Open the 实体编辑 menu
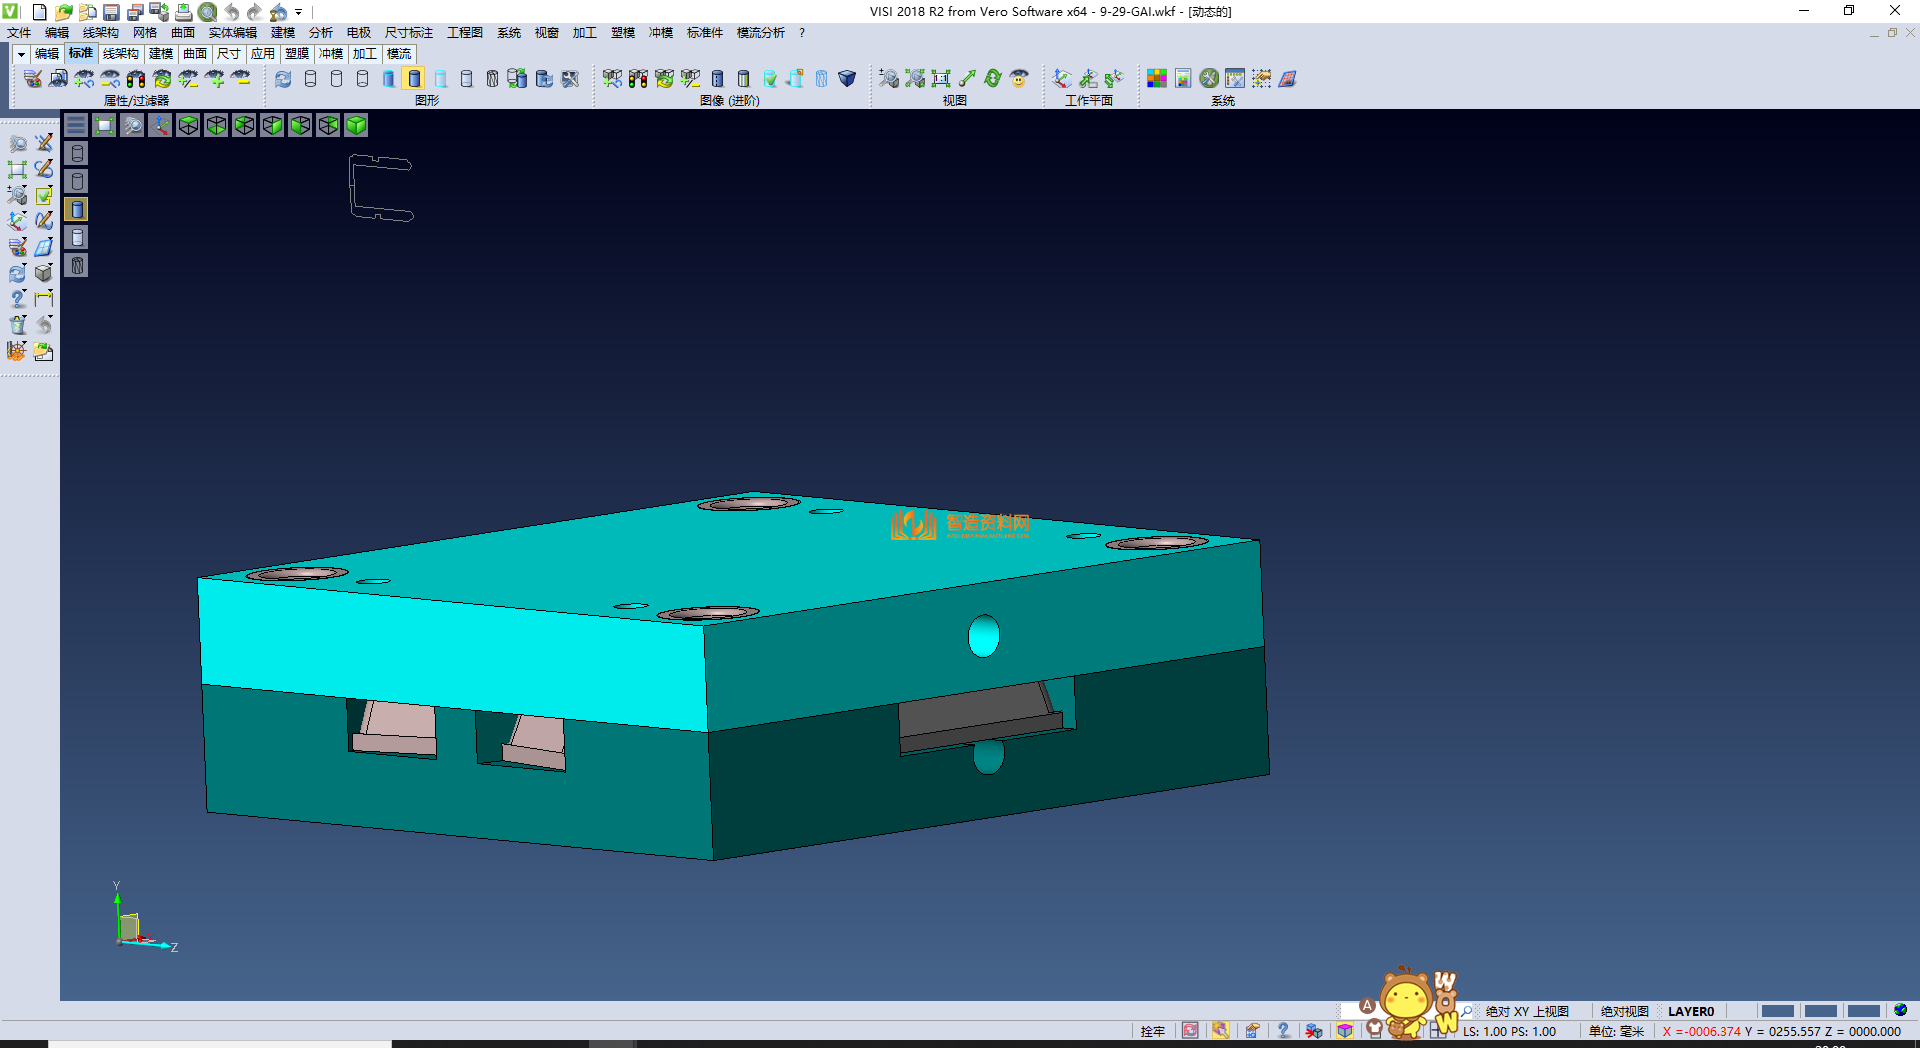Image resolution: width=1920 pixels, height=1048 pixels. click(x=232, y=33)
